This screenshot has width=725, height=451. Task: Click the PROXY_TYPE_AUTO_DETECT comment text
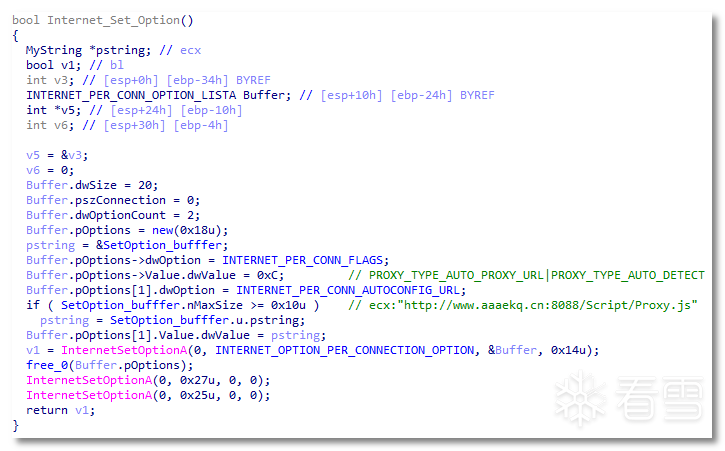pos(628,275)
